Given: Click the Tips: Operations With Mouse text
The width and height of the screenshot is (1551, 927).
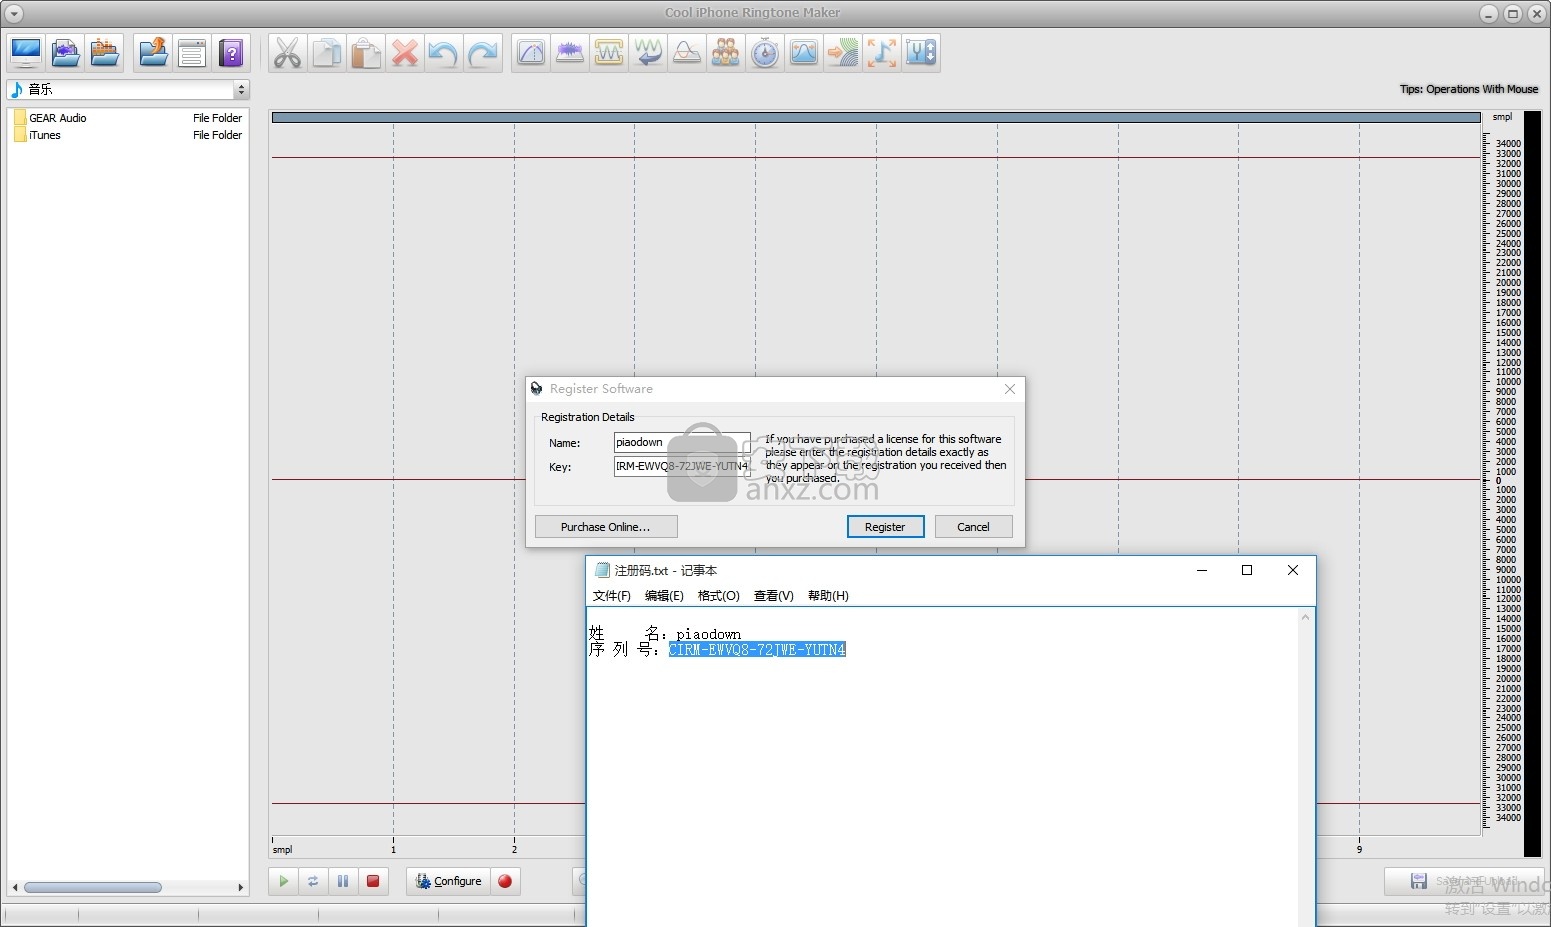Looking at the screenshot, I should [x=1468, y=89].
